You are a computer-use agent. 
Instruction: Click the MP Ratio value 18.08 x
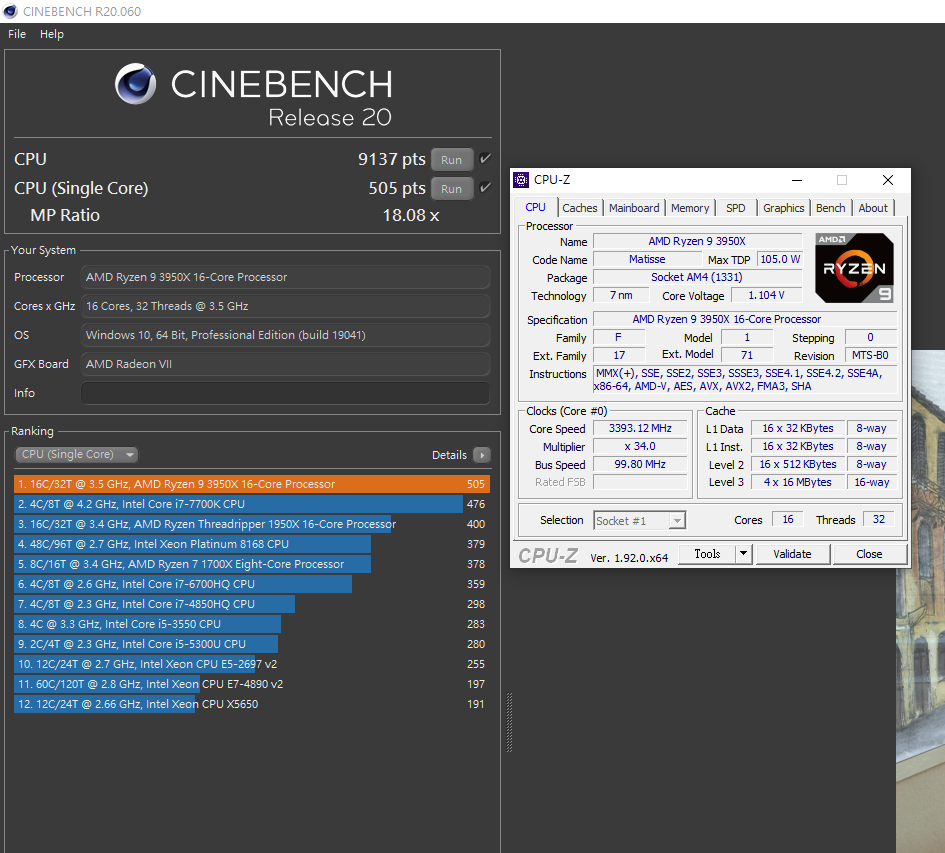(410, 215)
